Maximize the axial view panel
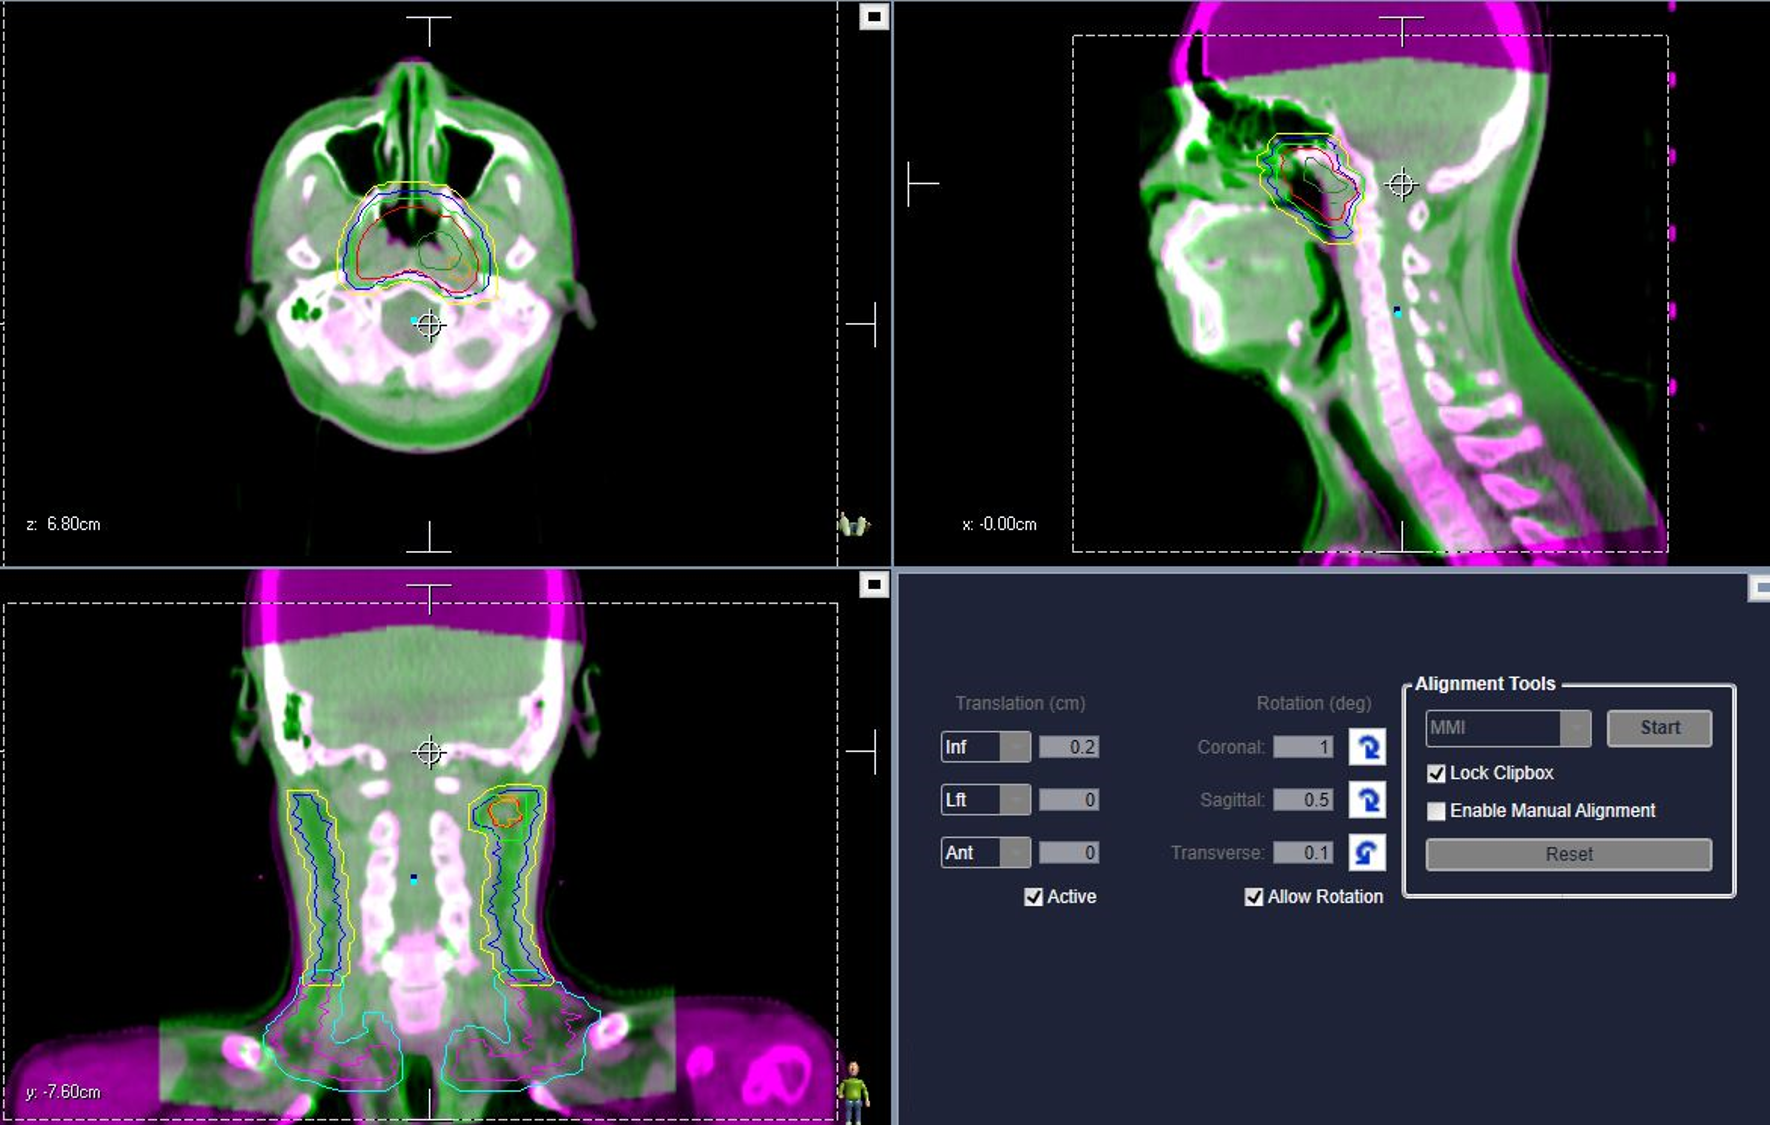This screenshot has height=1125, width=1770. click(874, 17)
